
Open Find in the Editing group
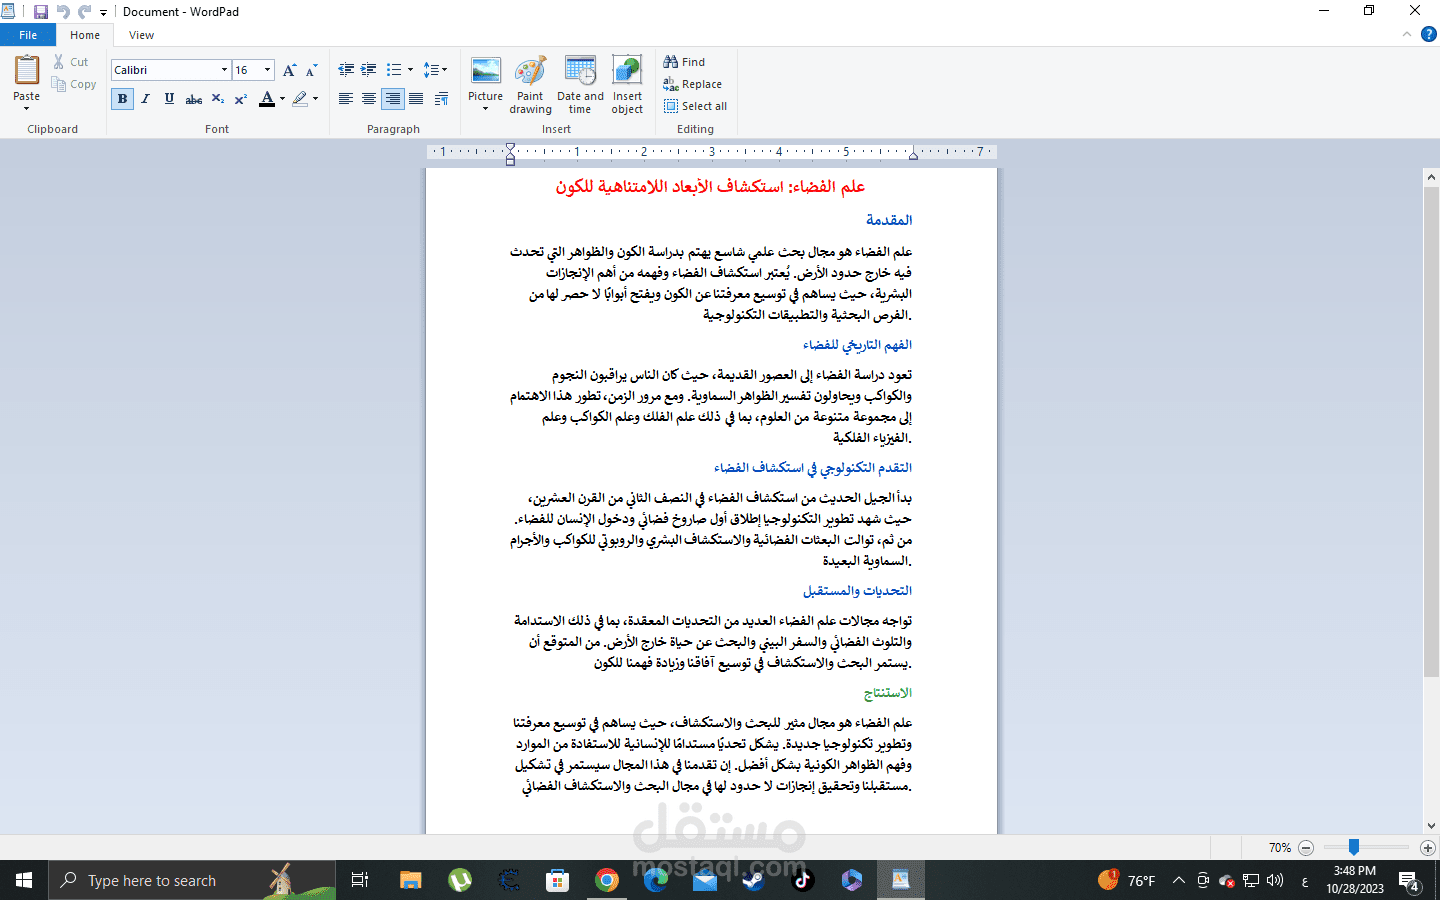pyautogui.click(x=684, y=62)
